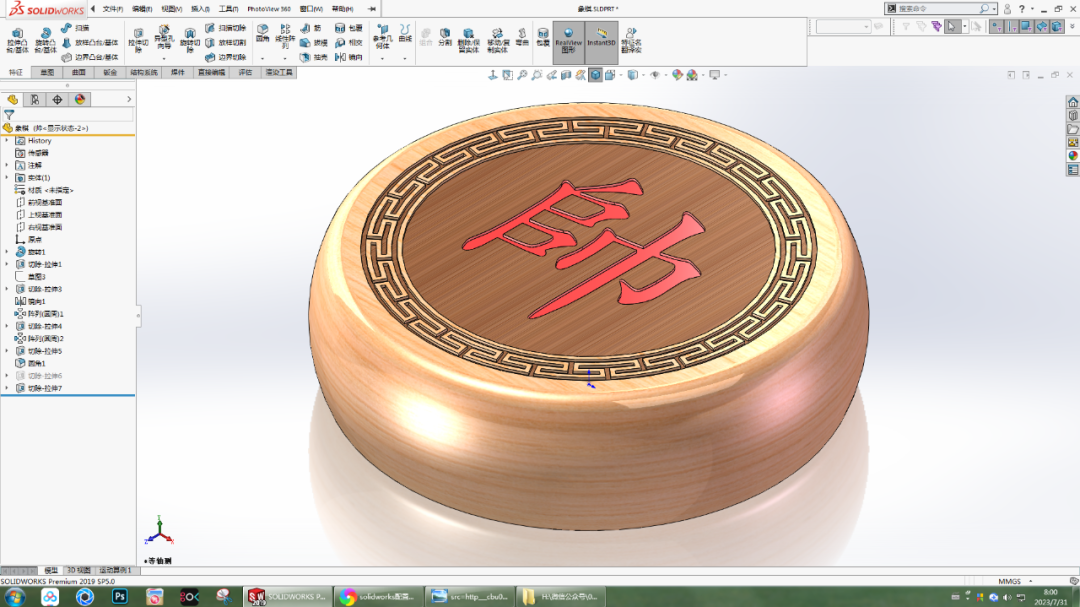Open the Windows Start button

[14, 597]
